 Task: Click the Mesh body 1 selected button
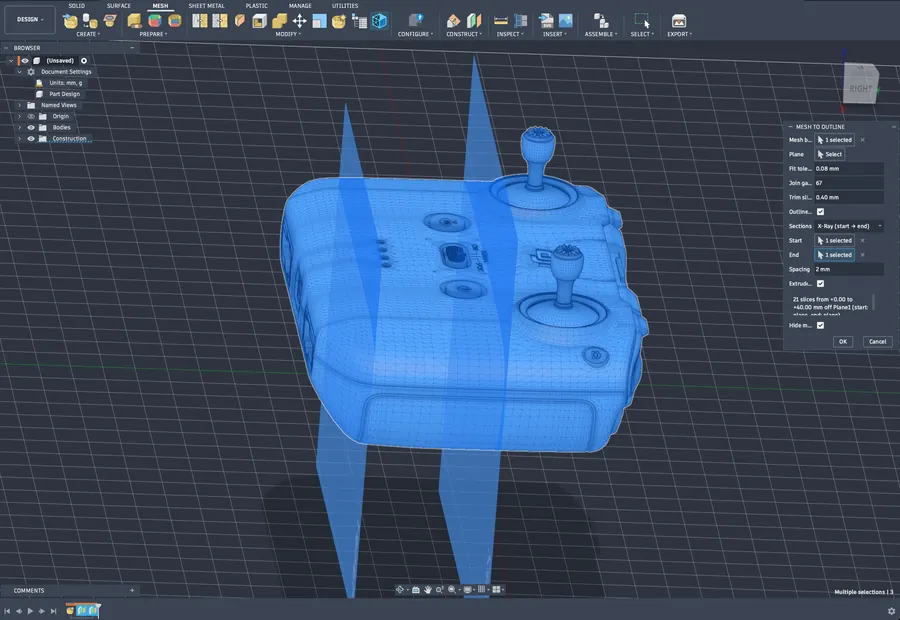pyautogui.click(x=835, y=140)
